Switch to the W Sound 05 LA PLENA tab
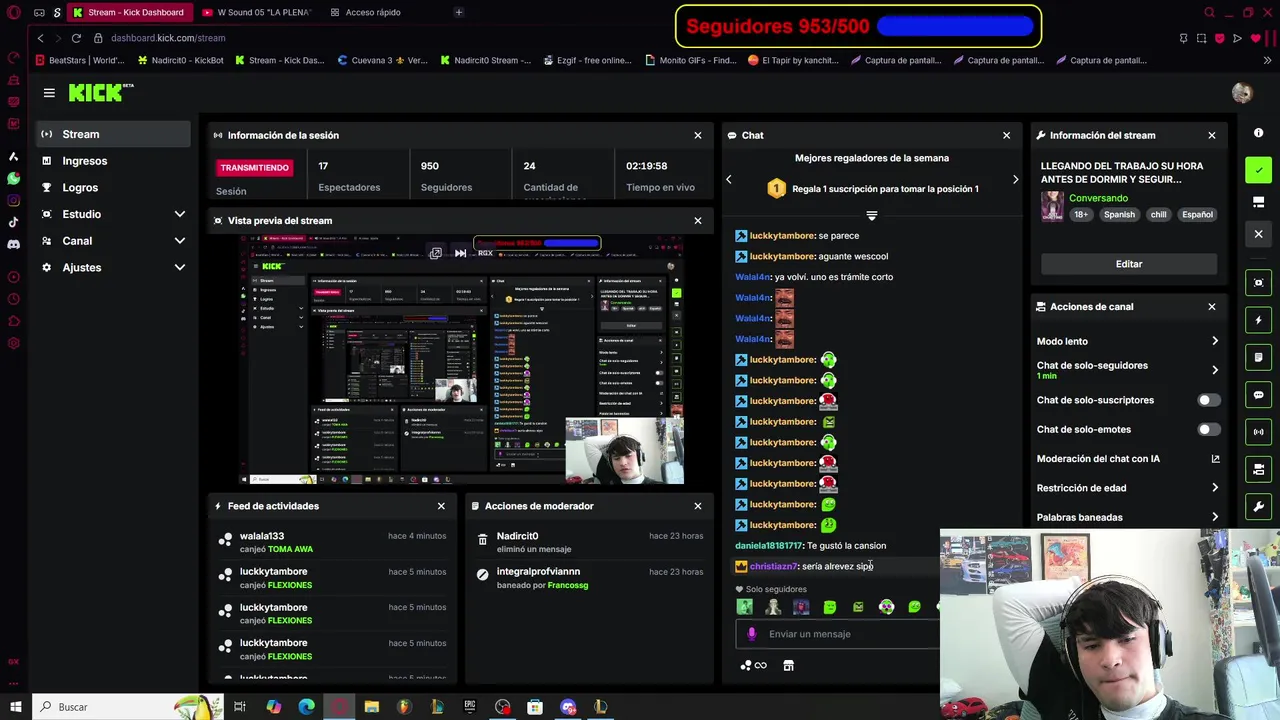 point(258,12)
